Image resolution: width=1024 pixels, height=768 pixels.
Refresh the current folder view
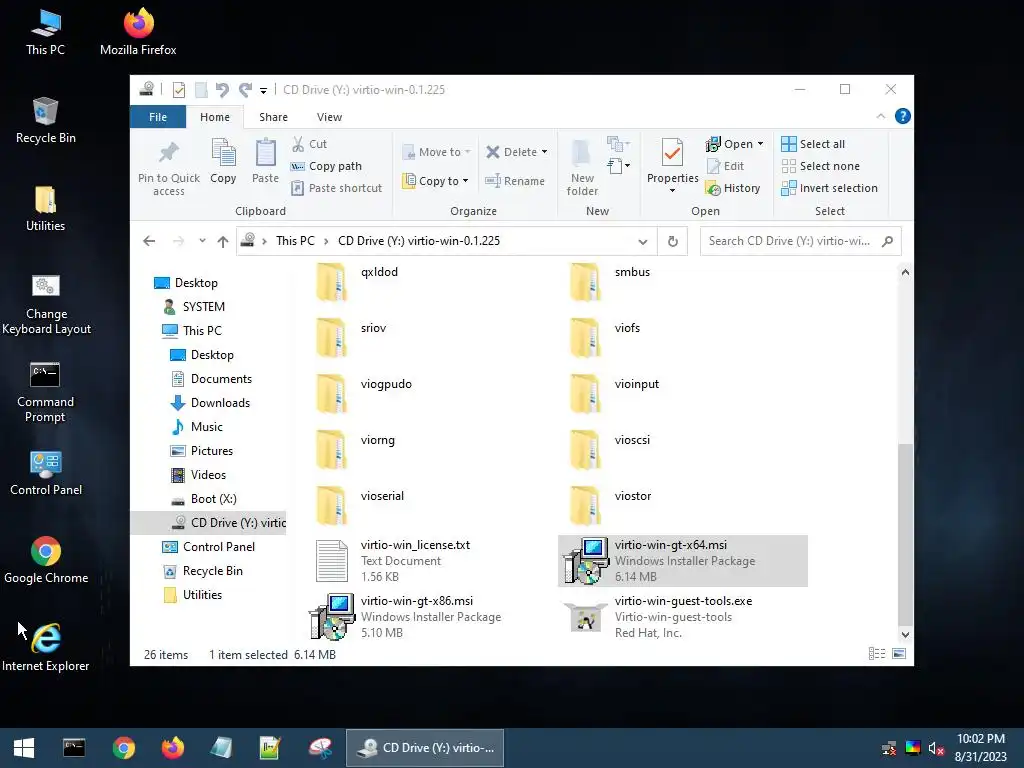673,241
